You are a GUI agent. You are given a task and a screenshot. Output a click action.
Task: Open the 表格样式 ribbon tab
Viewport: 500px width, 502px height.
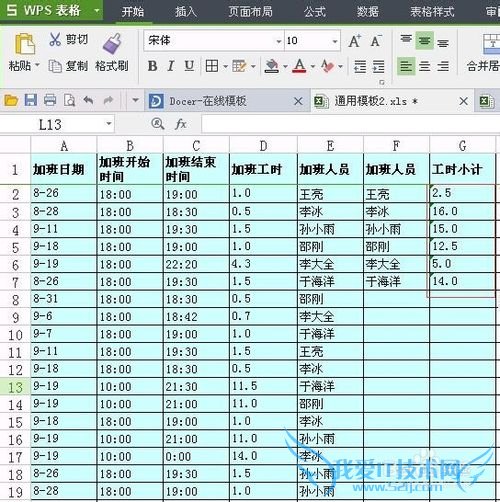pos(432,12)
